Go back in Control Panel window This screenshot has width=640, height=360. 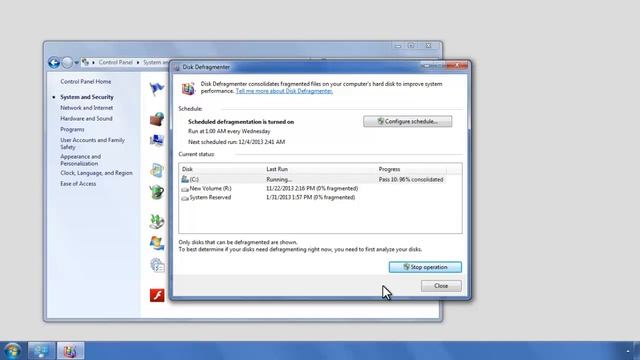click(x=54, y=62)
